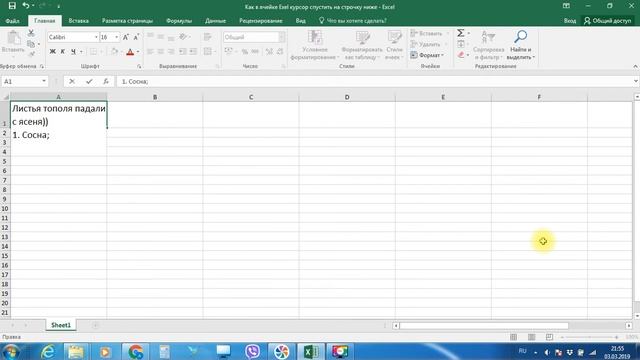This screenshot has width=640, height=360.
Task: Click the Undo arrow in title bar
Action: coord(26,6)
